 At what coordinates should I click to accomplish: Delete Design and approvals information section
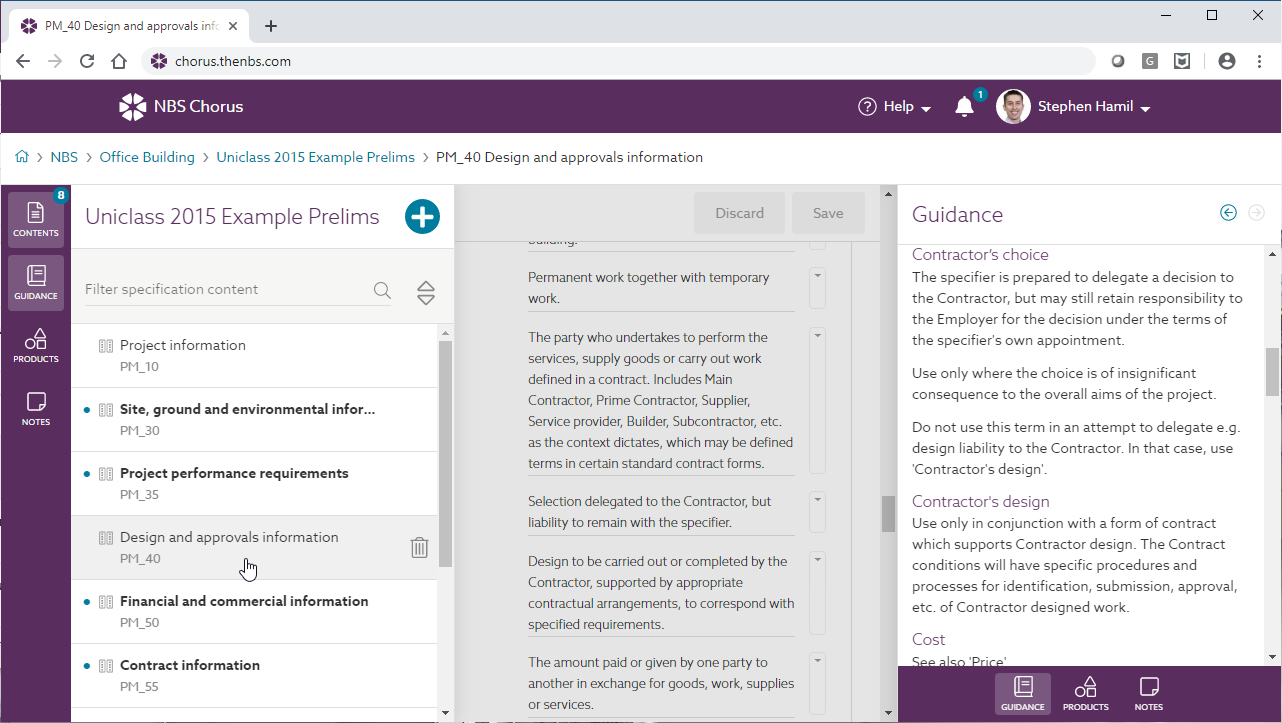click(x=420, y=547)
